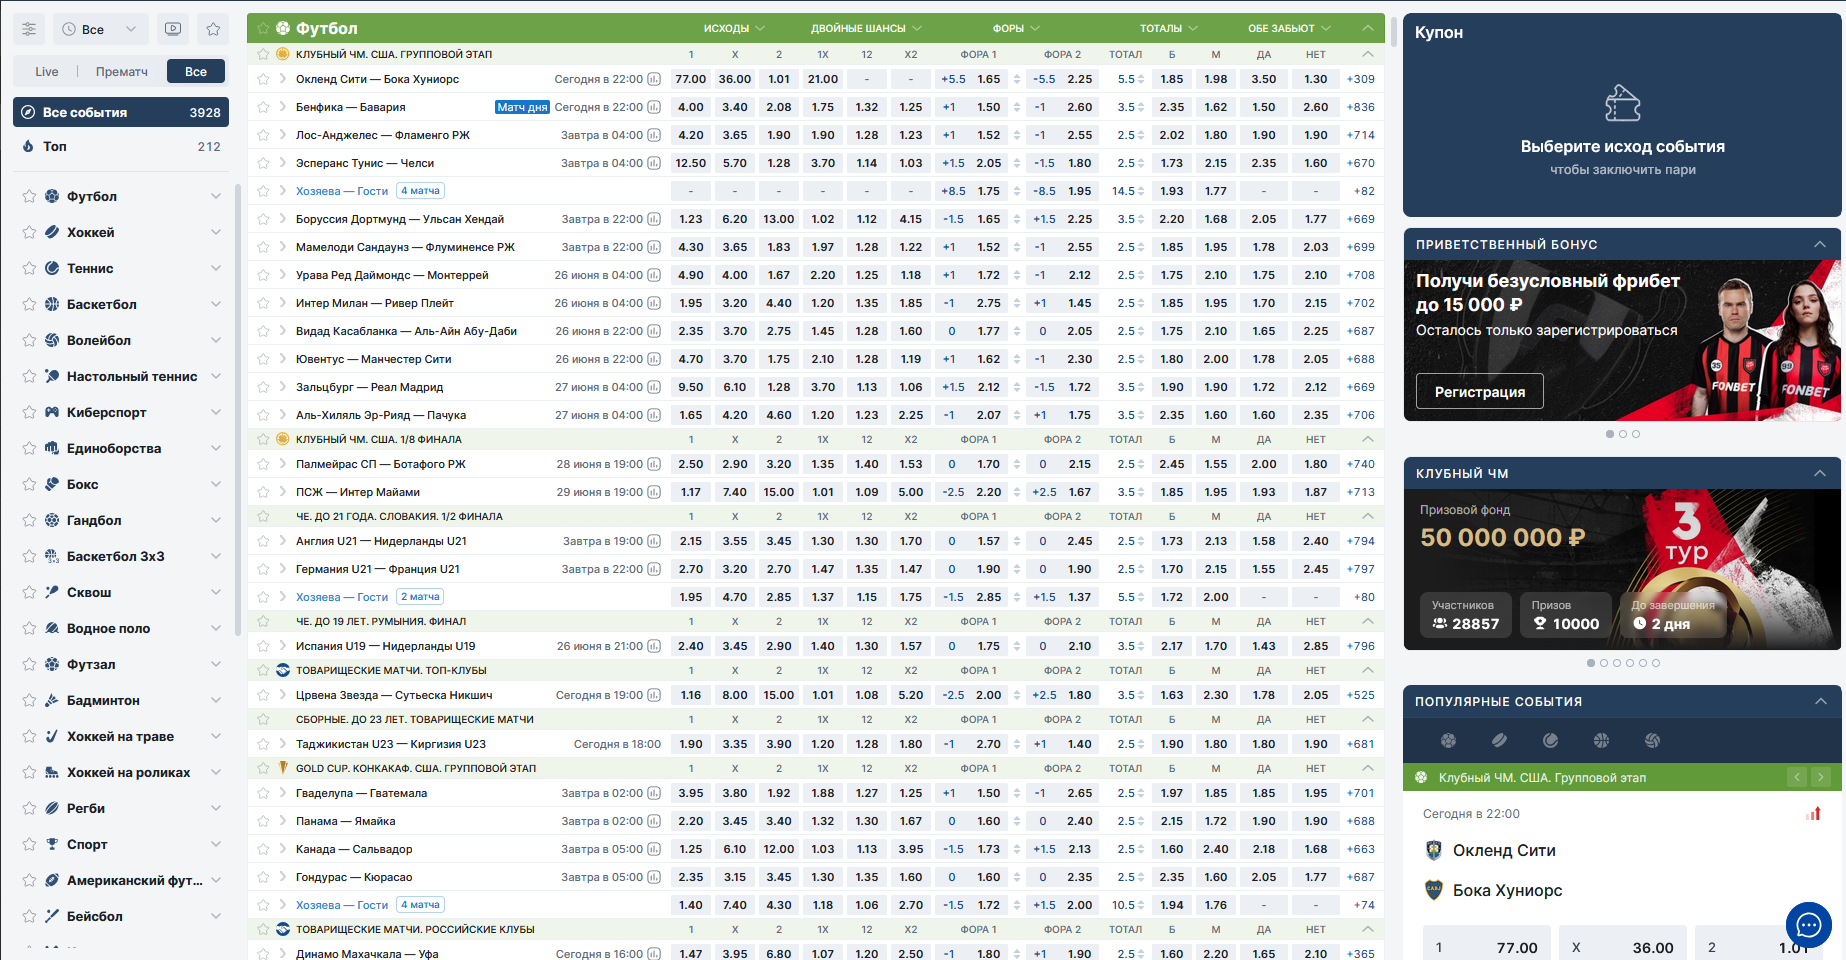Click the Бадминтон shuttlecock icon
1846x960 pixels.
tap(52, 700)
